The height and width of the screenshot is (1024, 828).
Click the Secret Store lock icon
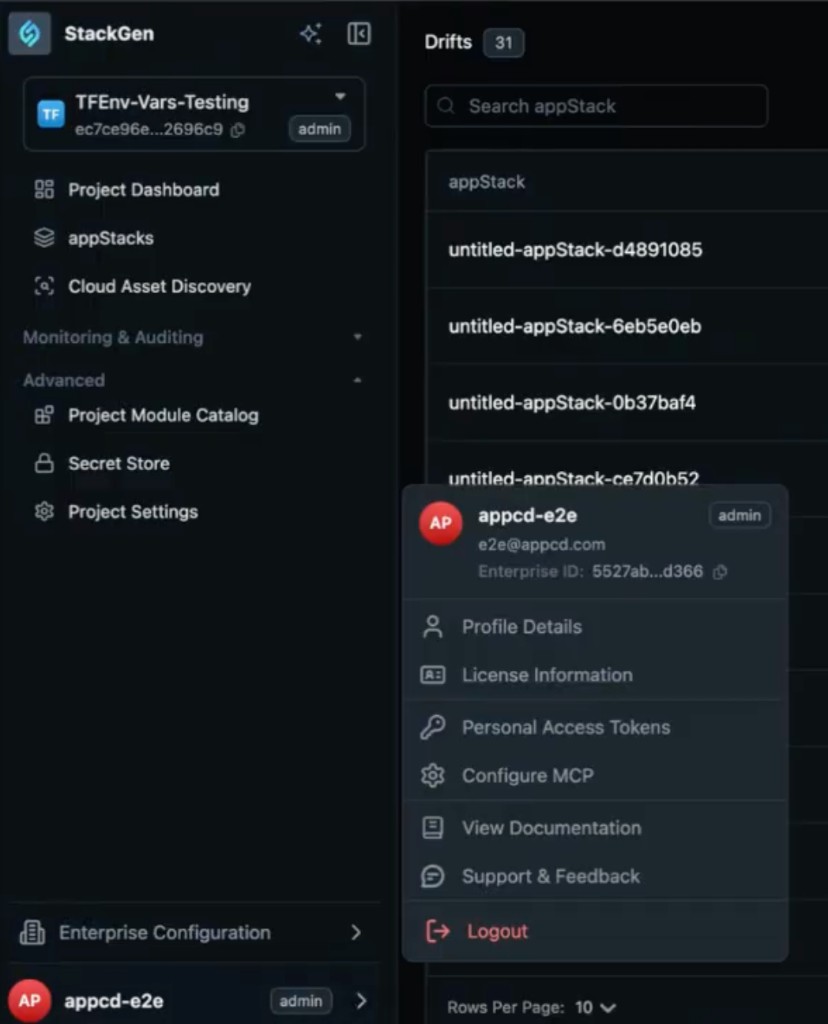click(44, 463)
